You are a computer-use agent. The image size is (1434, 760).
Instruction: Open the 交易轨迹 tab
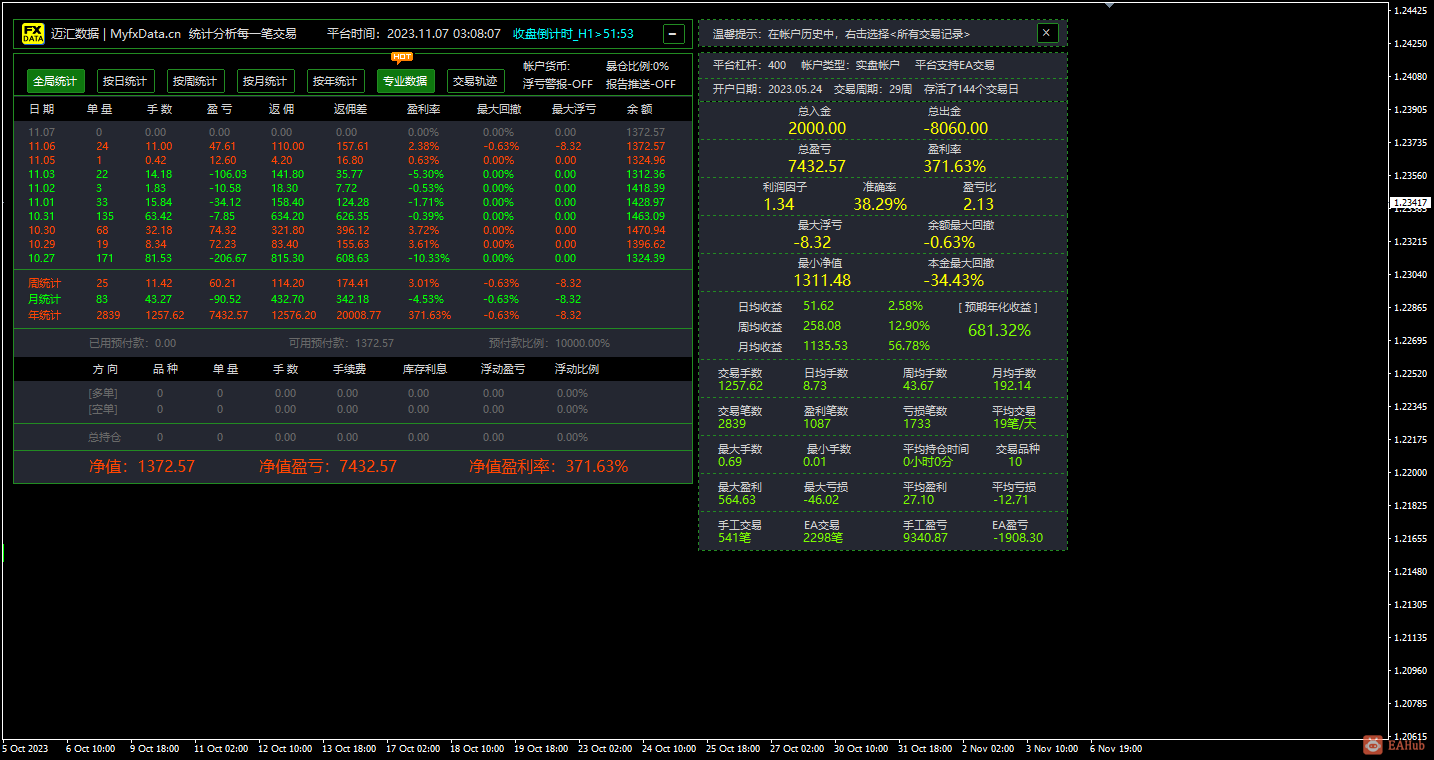click(475, 81)
